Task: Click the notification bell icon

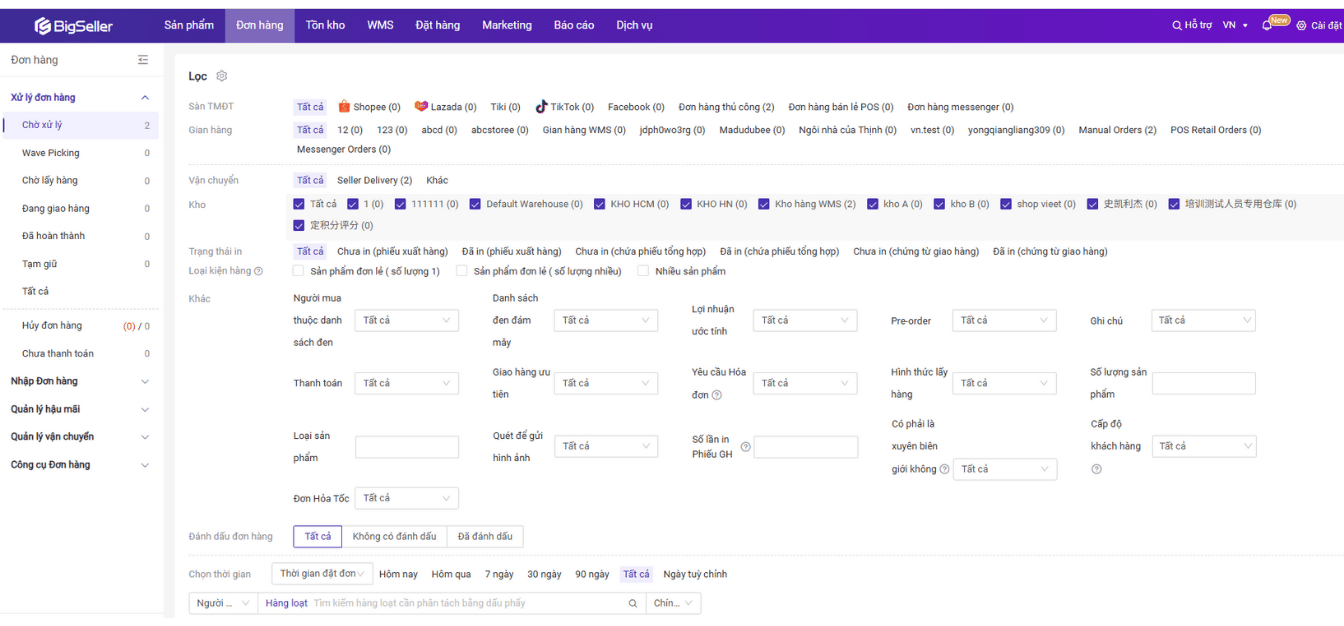Action: (x=1267, y=26)
